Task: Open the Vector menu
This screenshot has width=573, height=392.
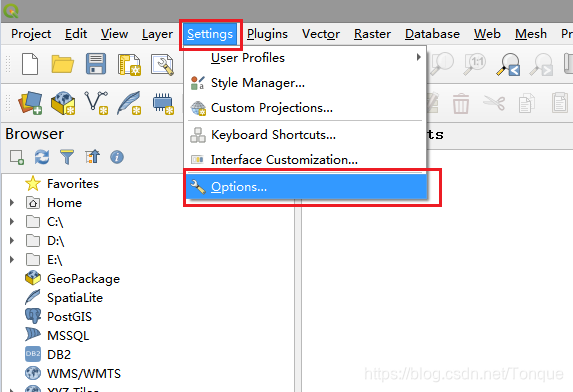Action: pyautogui.click(x=321, y=34)
